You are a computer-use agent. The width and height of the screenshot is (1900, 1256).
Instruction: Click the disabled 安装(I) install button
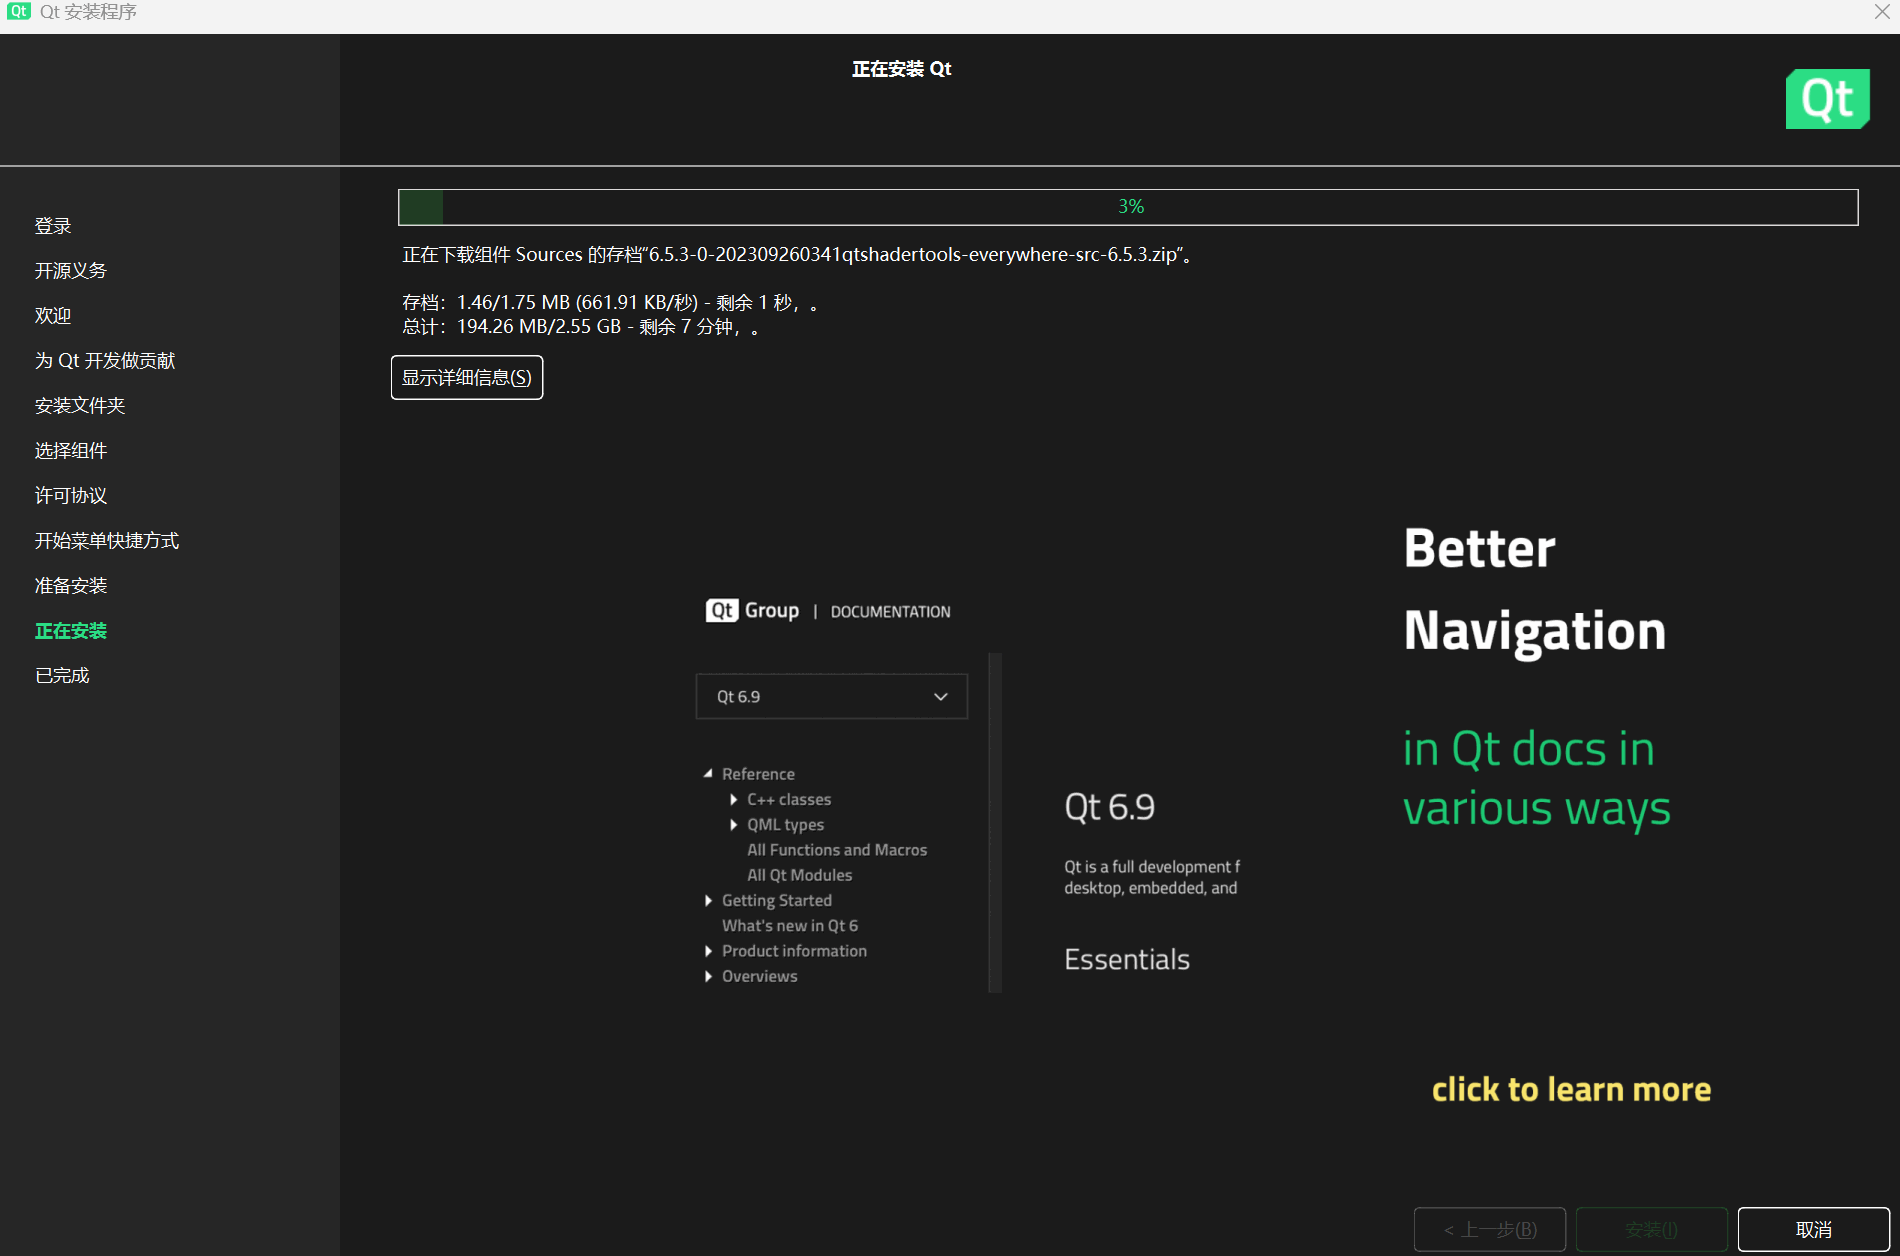tap(1651, 1229)
